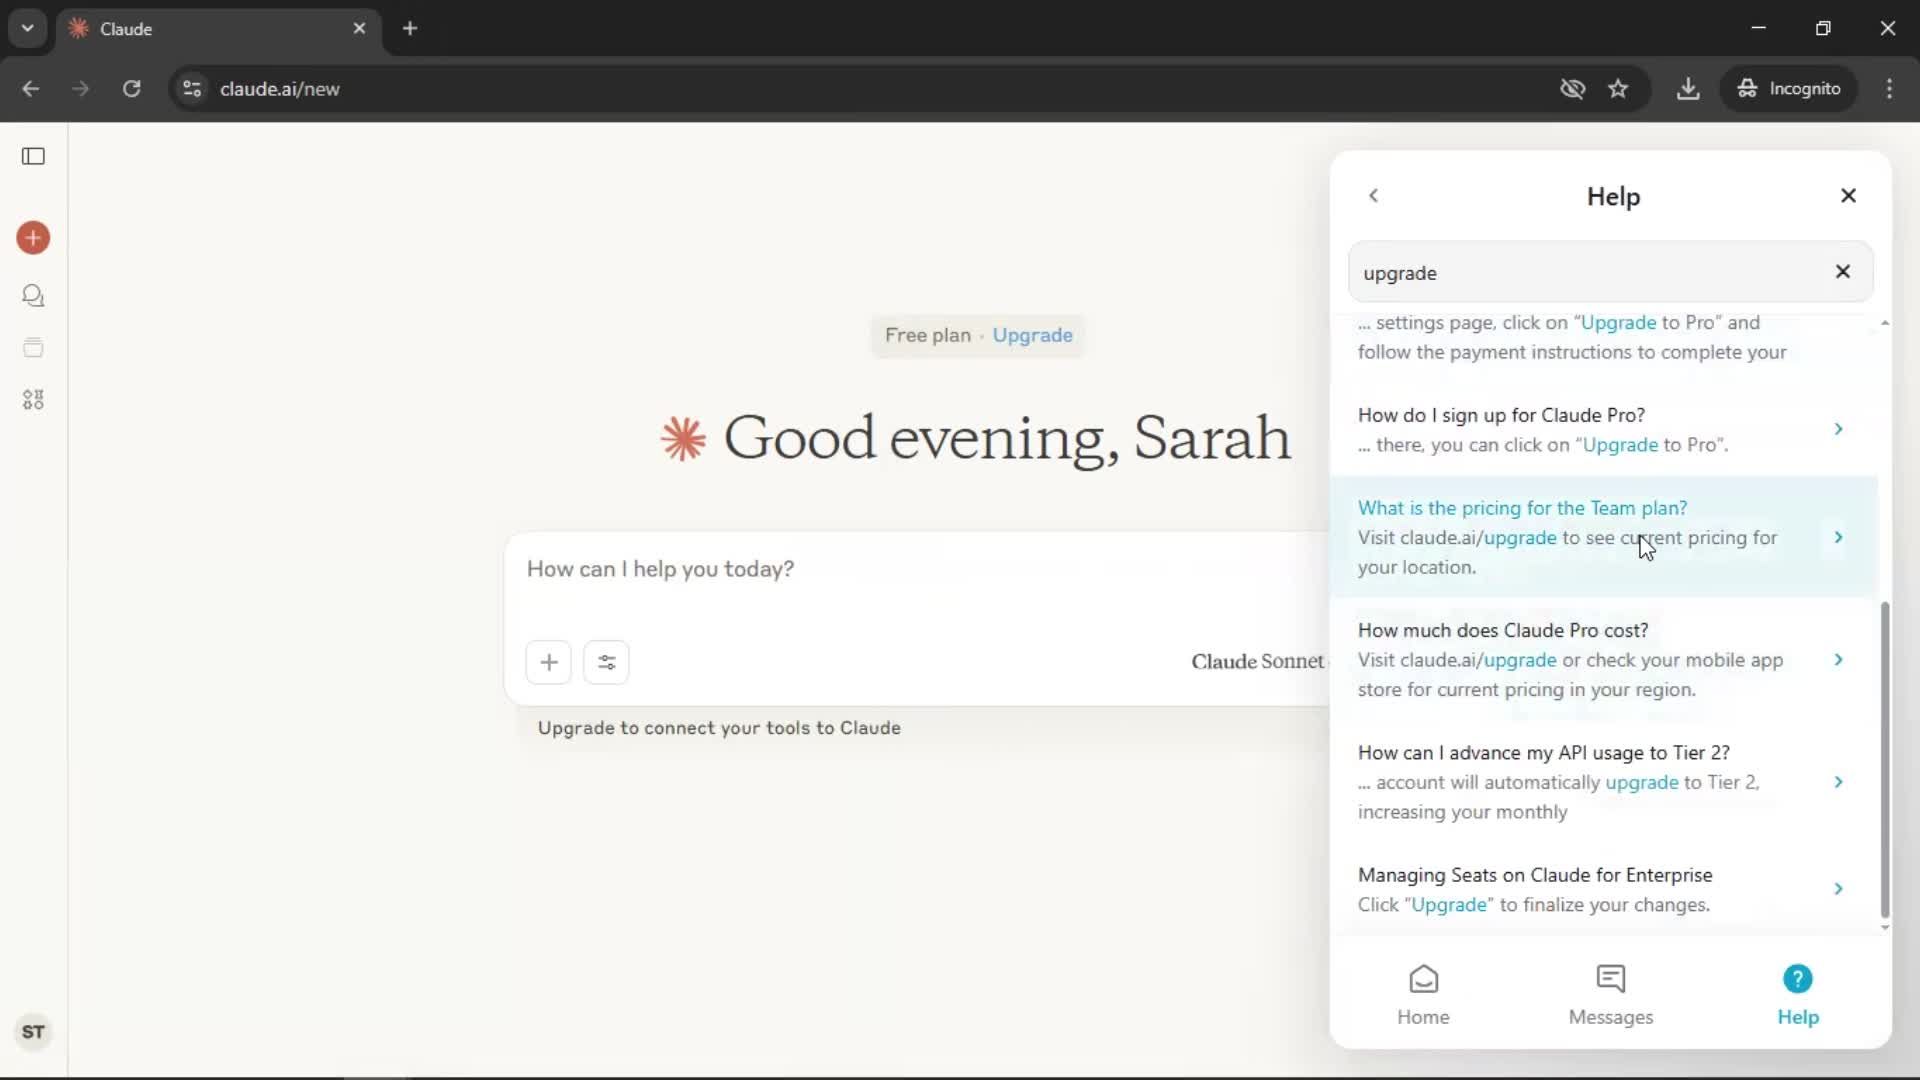This screenshot has height=1080, width=1920.
Task: Click the Help results scroll-up arrow
Action: [1885, 323]
